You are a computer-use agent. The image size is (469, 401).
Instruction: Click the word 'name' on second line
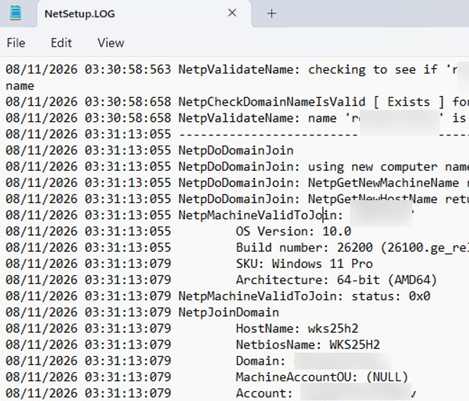20,86
